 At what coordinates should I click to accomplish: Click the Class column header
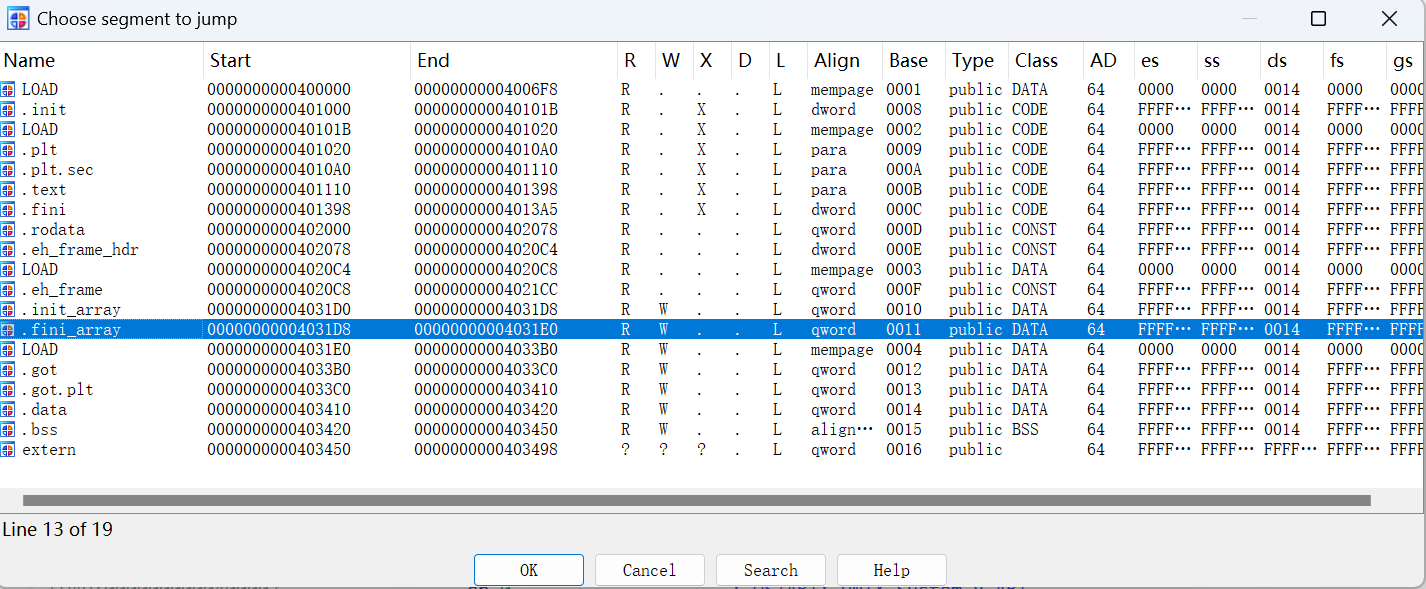[x=1036, y=61]
